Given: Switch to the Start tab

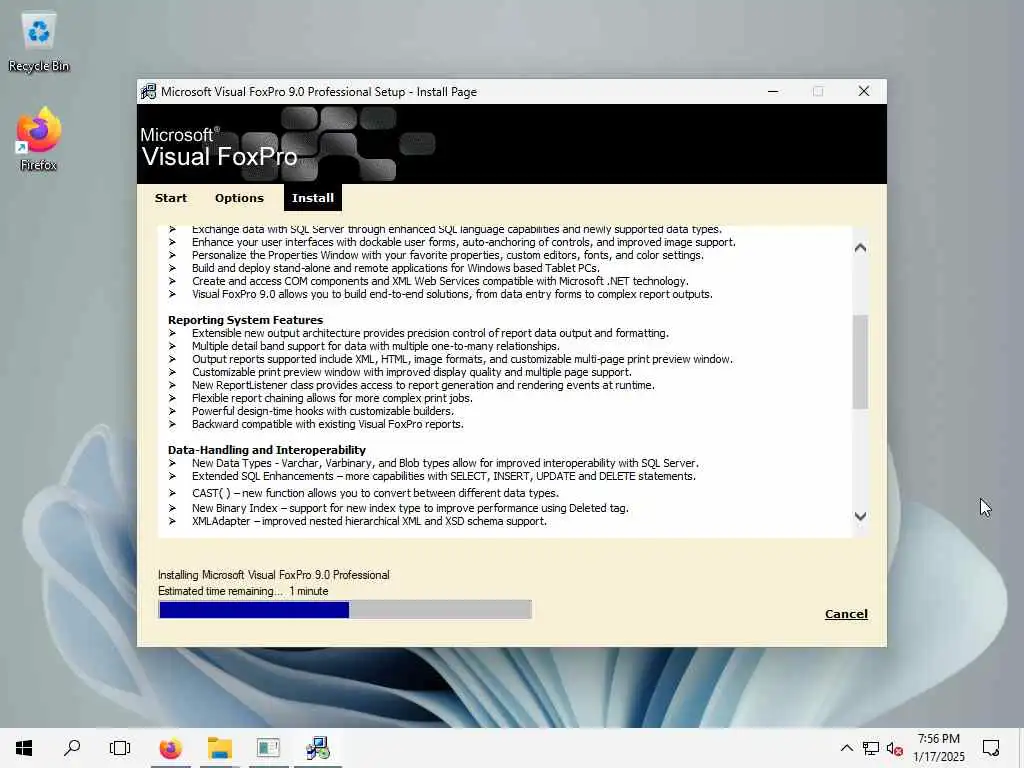Looking at the screenshot, I should [x=170, y=198].
